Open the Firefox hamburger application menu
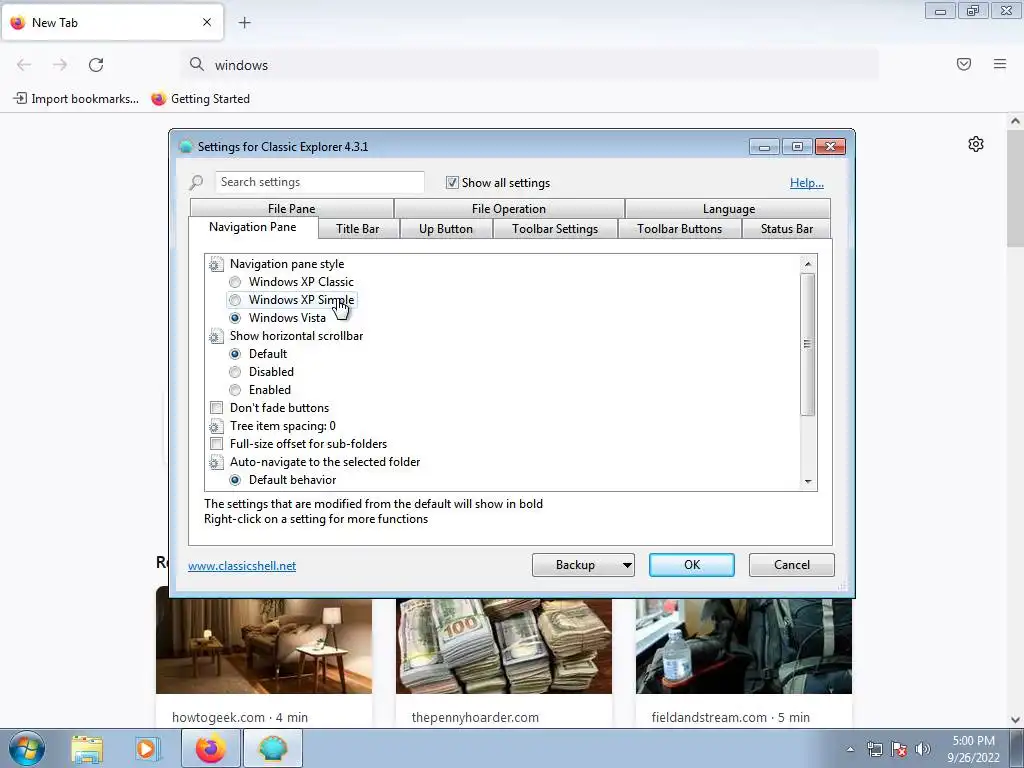Viewport: 1024px width, 768px height. (x=1000, y=64)
